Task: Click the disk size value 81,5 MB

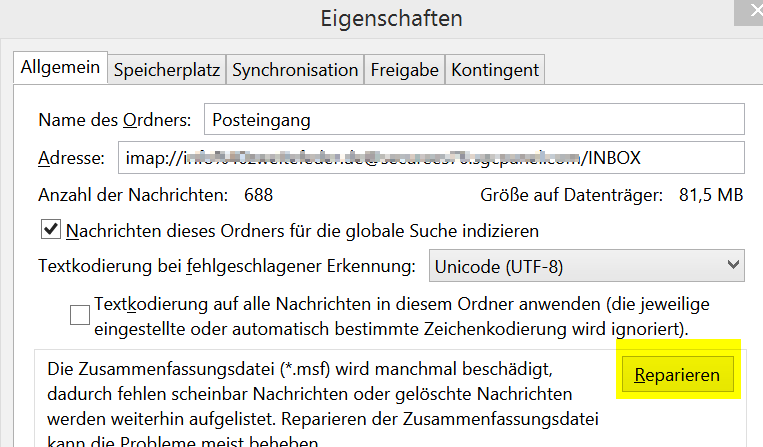Action: click(711, 195)
